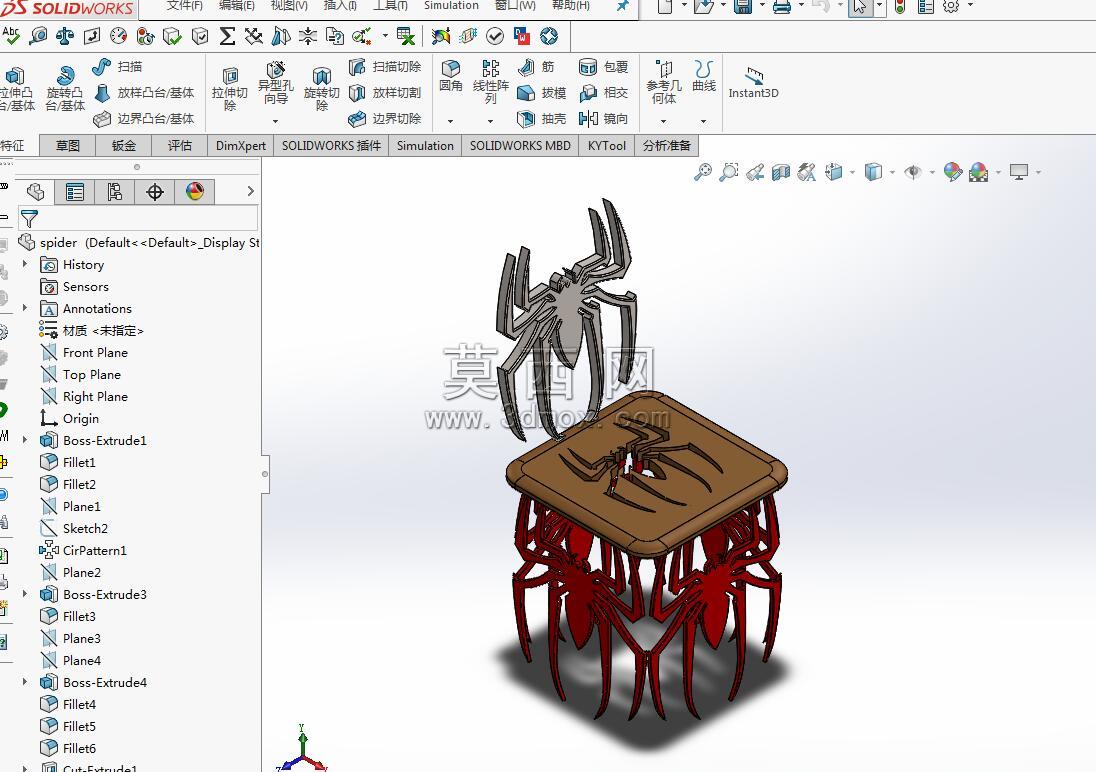
Task: Open the DisplayManager color ball tab
Action: click(x=195, y=192)
